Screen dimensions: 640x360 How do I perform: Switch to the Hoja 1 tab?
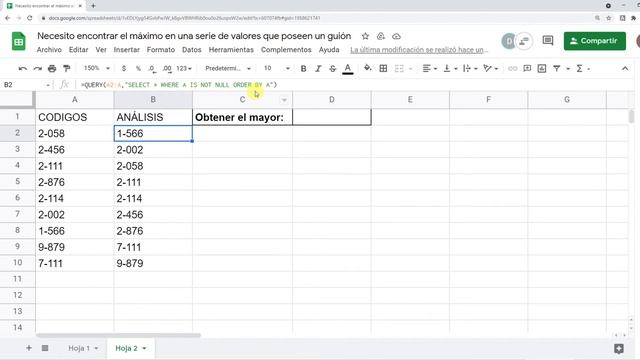pyautogui.click(x=83, y=348)
